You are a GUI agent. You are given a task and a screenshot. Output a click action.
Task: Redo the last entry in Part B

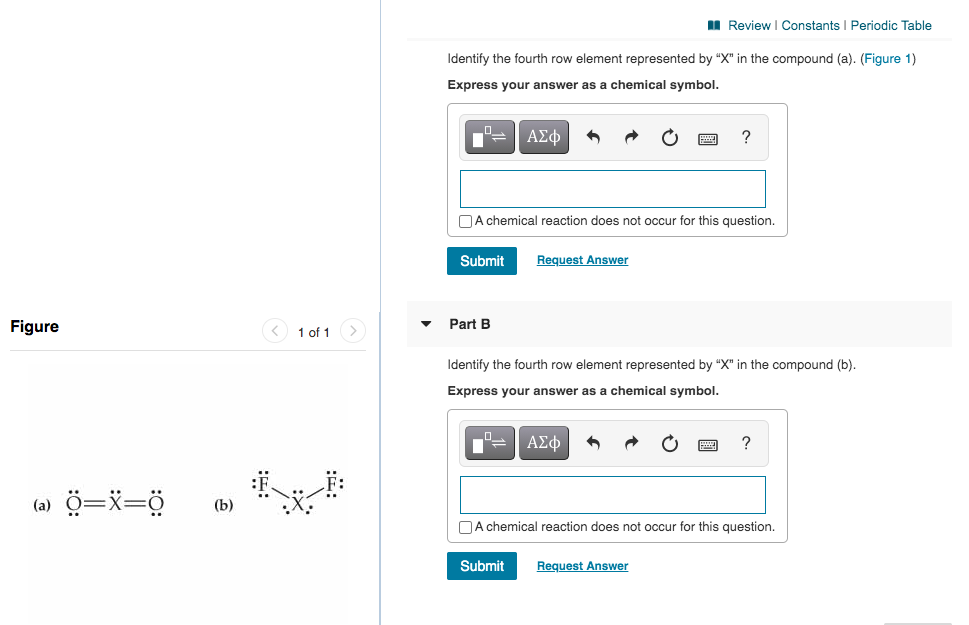pyautogui.click(x=629, y=443)
